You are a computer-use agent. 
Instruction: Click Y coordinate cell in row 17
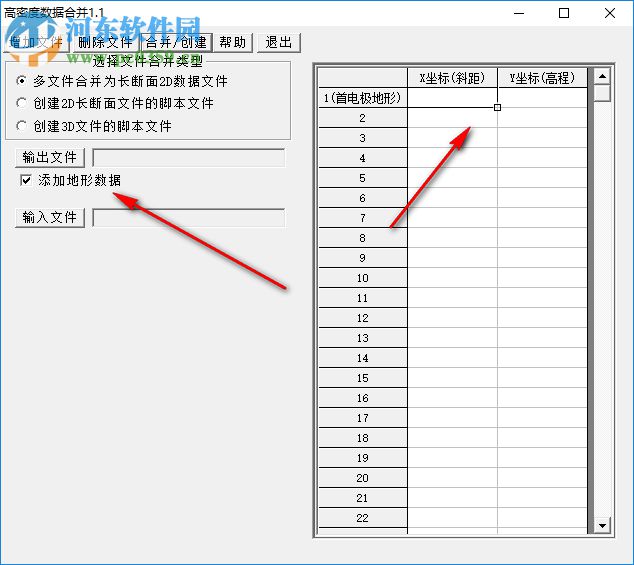543,418
